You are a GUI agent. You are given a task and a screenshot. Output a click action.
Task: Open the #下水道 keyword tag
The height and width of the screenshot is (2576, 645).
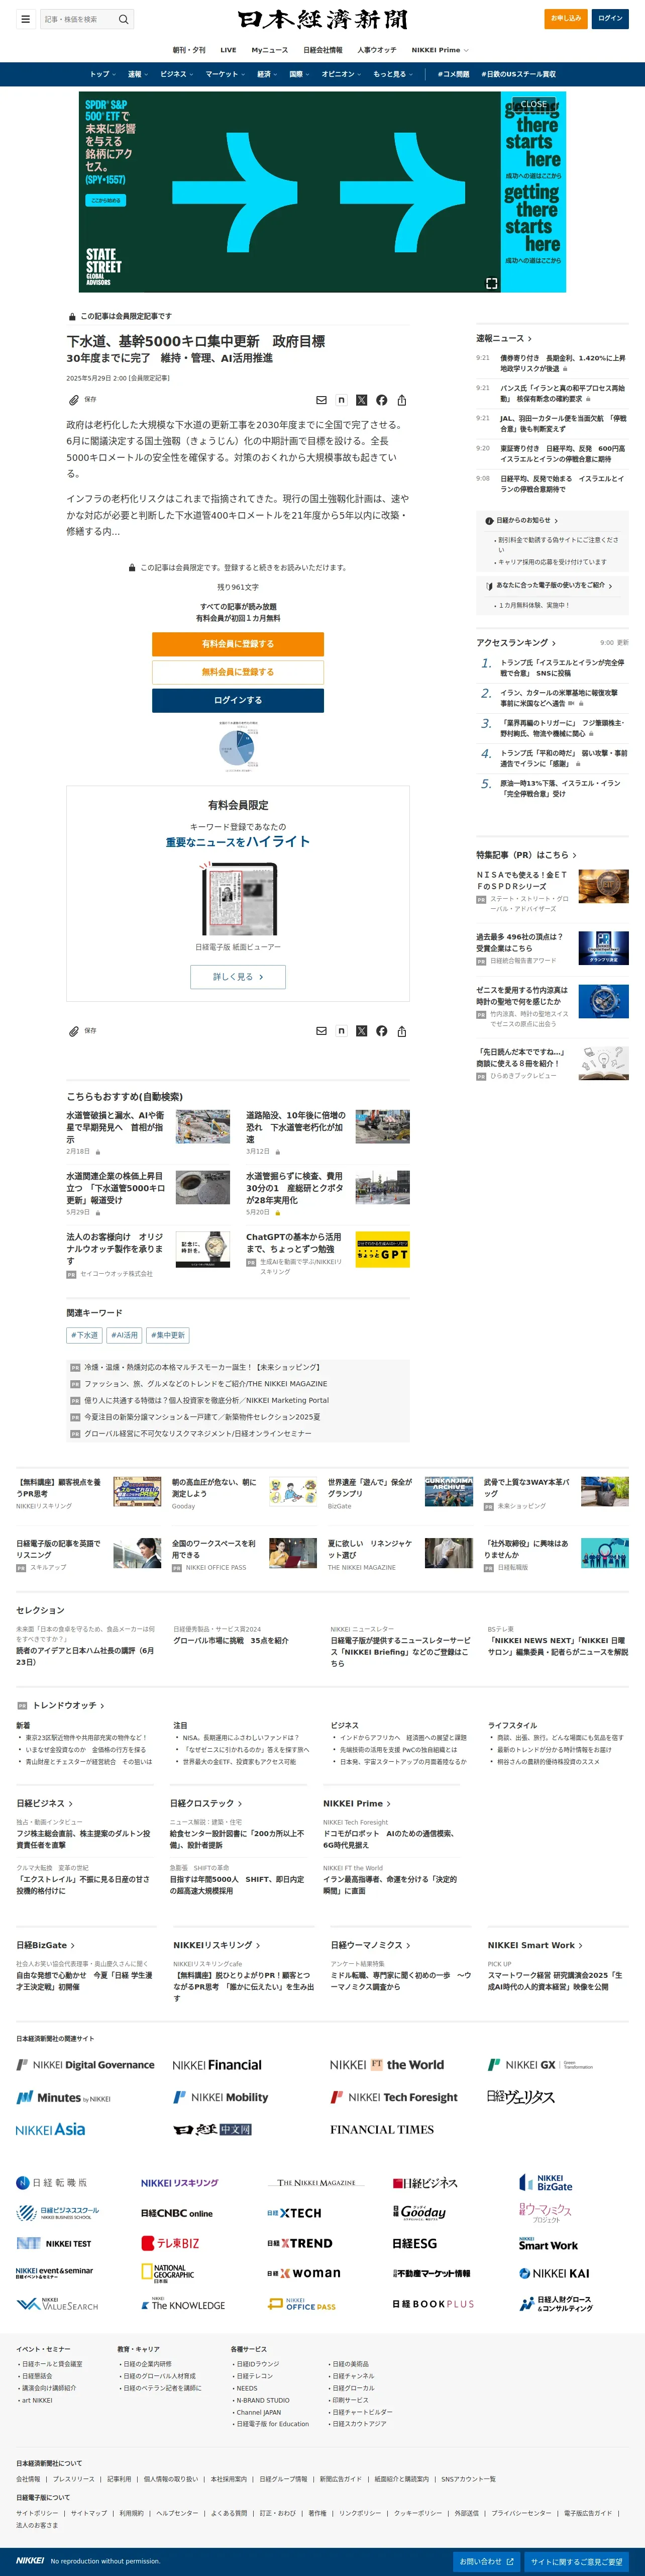pos(84,1335)
